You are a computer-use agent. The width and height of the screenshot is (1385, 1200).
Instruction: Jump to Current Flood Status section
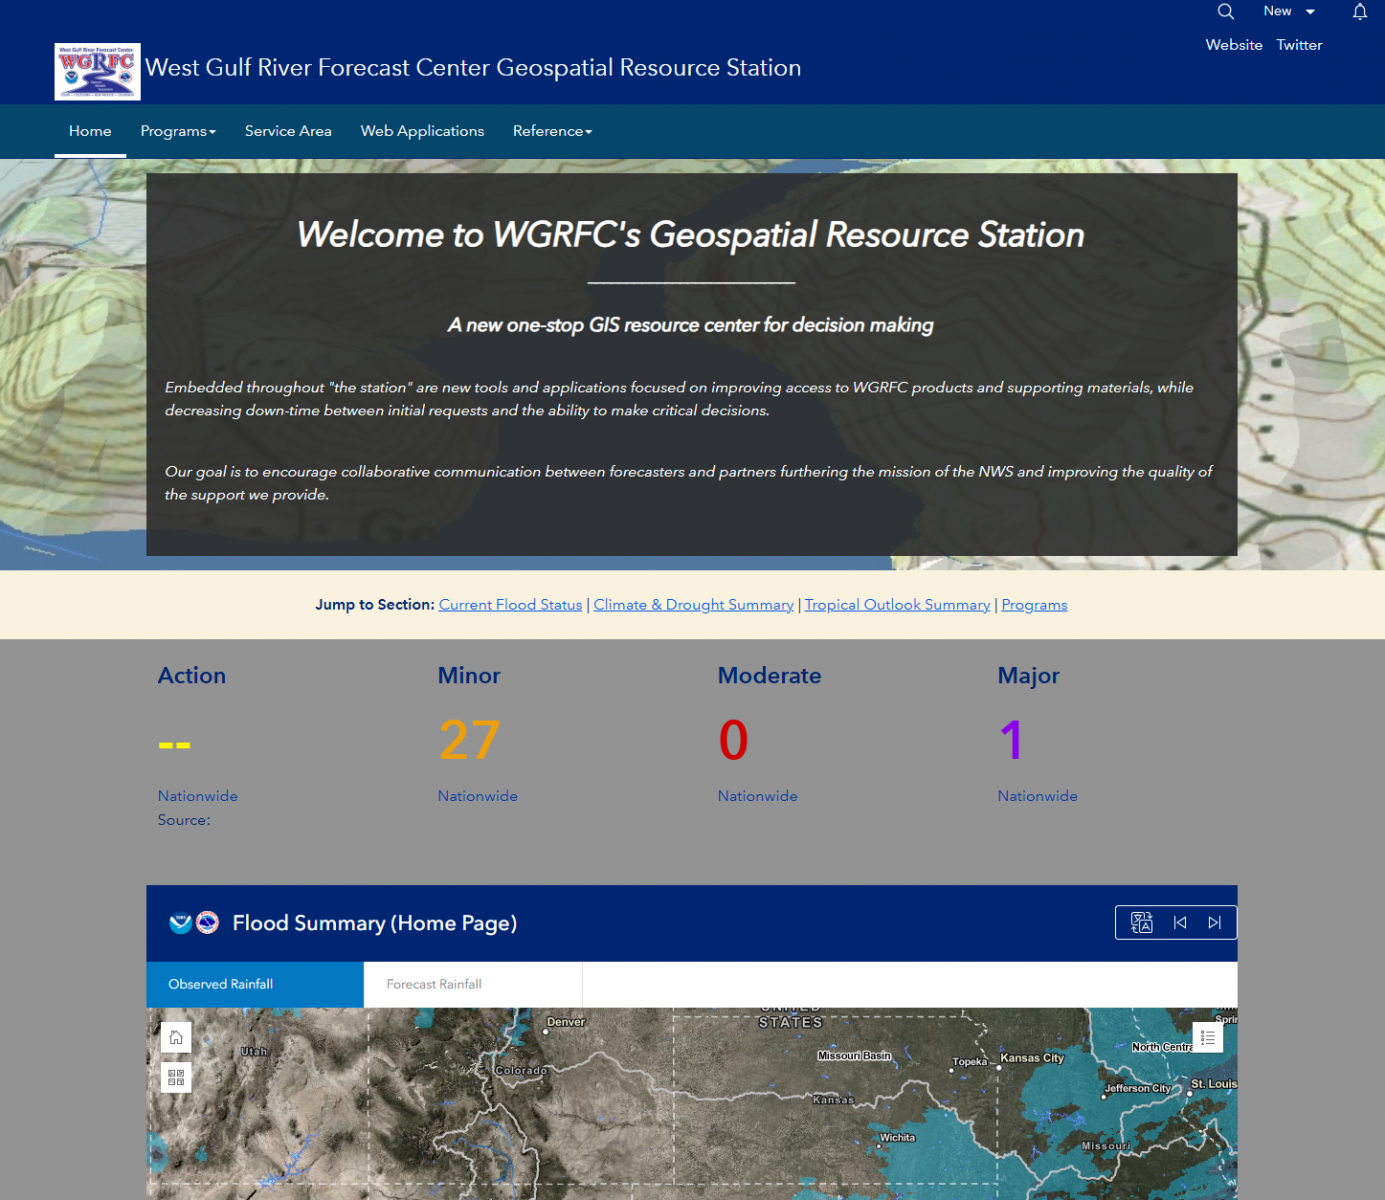pos(510,605)
